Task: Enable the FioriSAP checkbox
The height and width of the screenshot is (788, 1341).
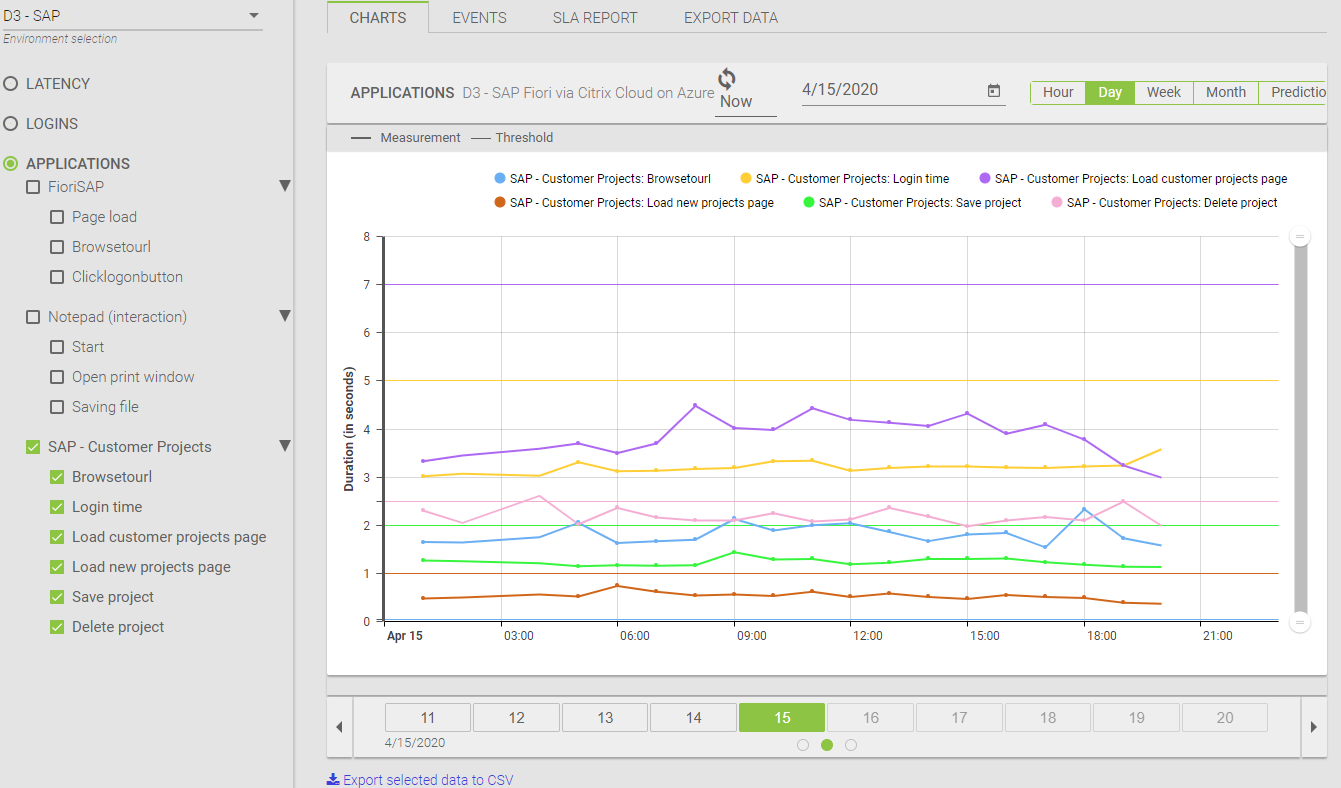Action: (33, 187)
